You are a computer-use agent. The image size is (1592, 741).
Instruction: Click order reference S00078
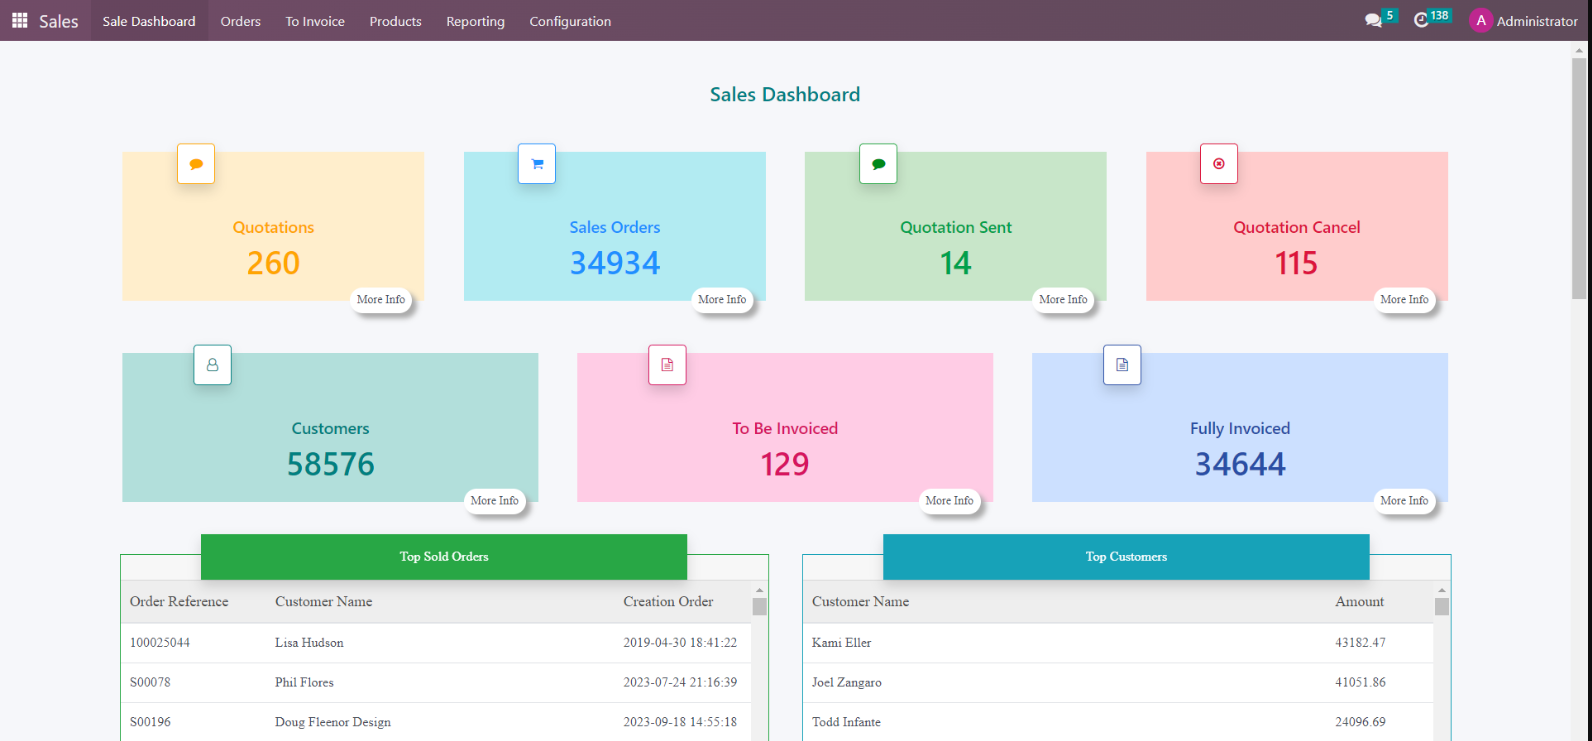coord(150,683)
